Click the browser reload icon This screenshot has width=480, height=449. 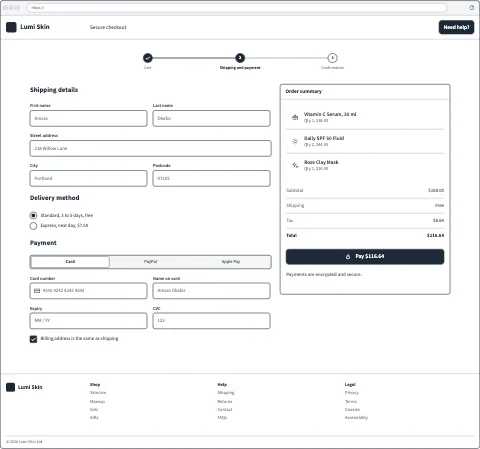click(x=472, y=8)
